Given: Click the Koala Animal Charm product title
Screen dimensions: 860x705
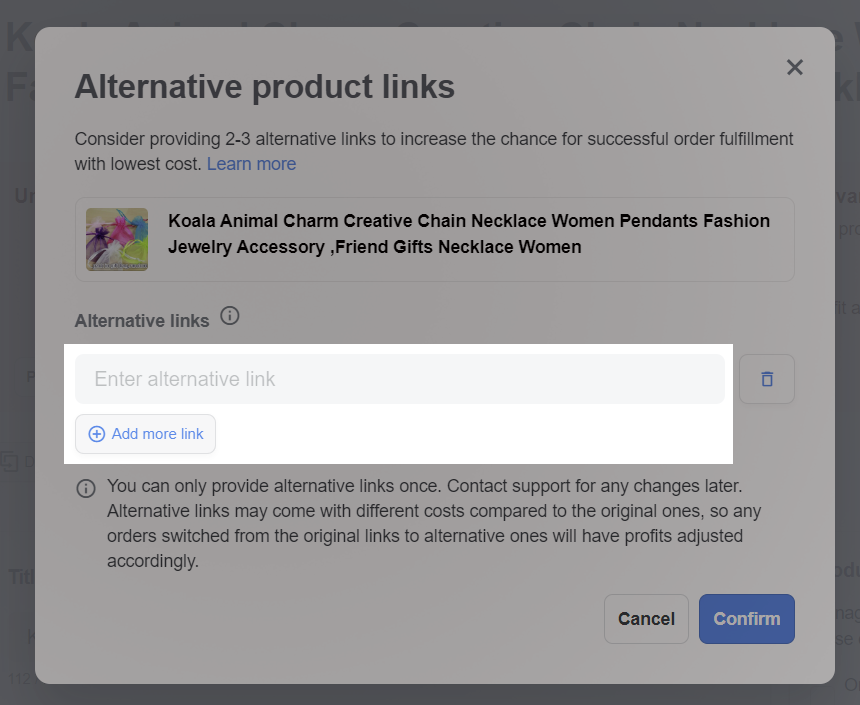Looking at the screenshot, I should pyautogui.click(x=469, y=233).
